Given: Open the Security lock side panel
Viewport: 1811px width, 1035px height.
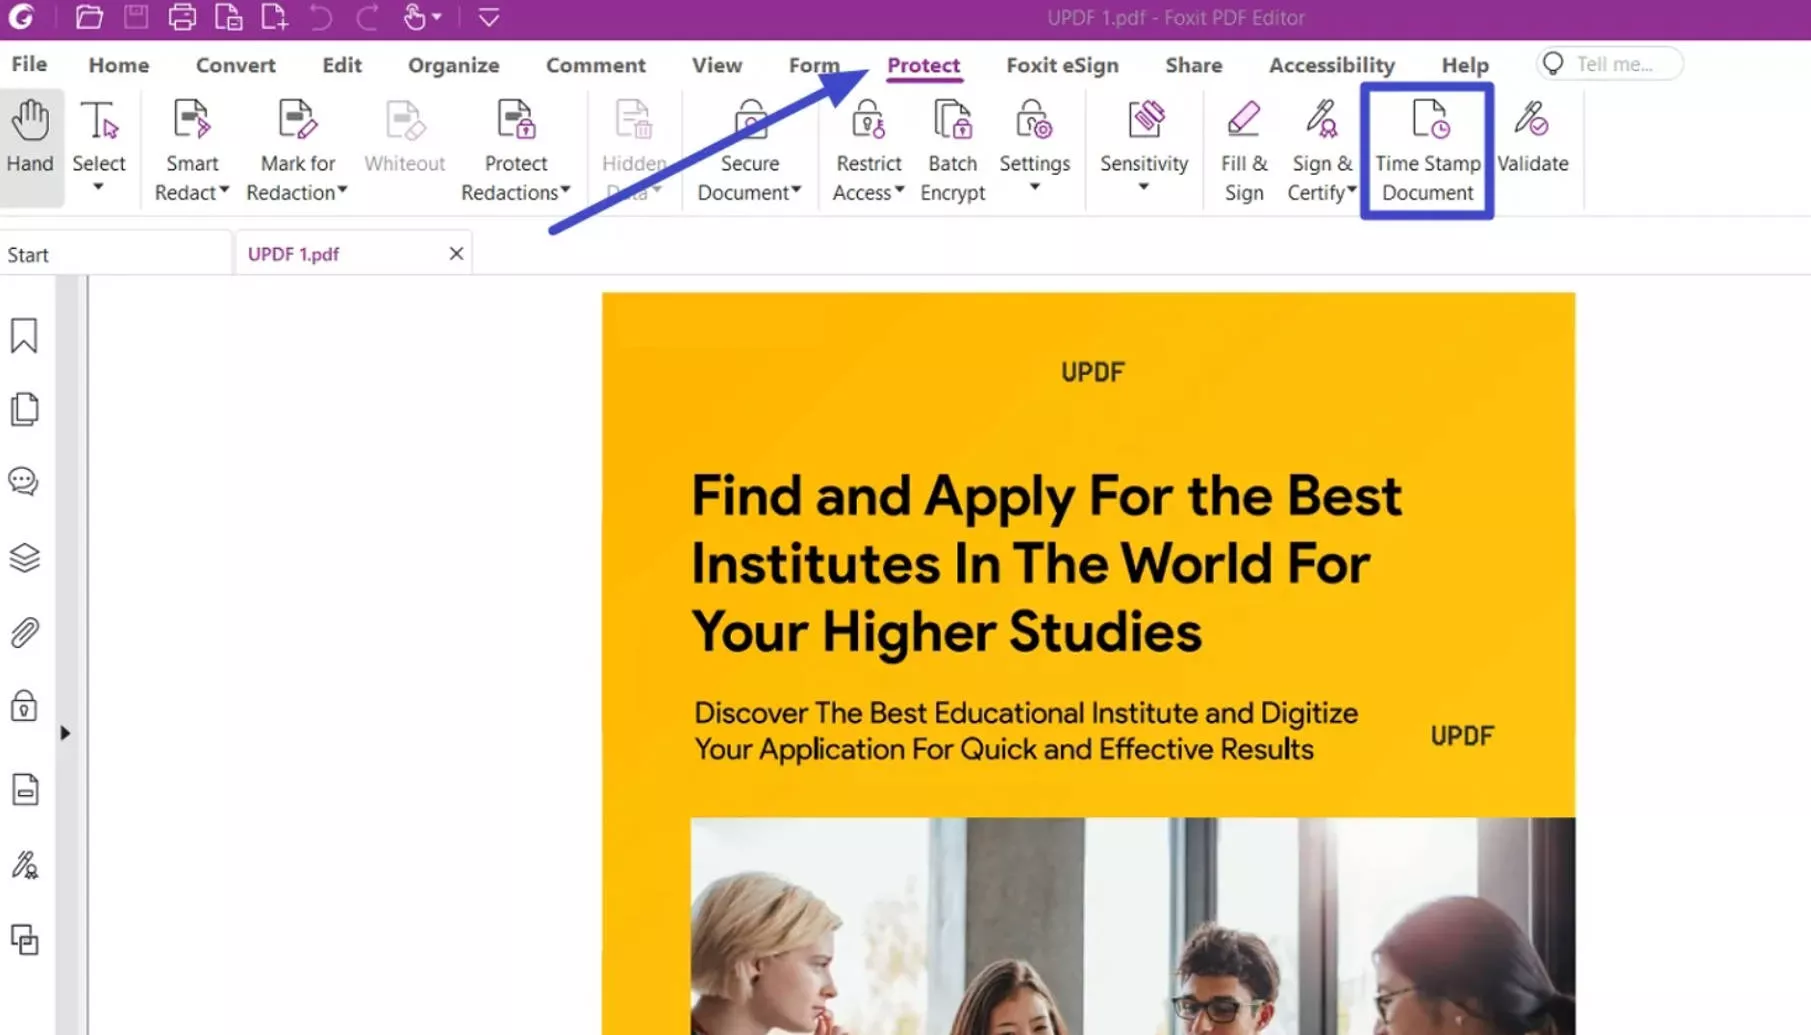Looking at the screenshot, I should pyautogui.click(x=24, y=706).
